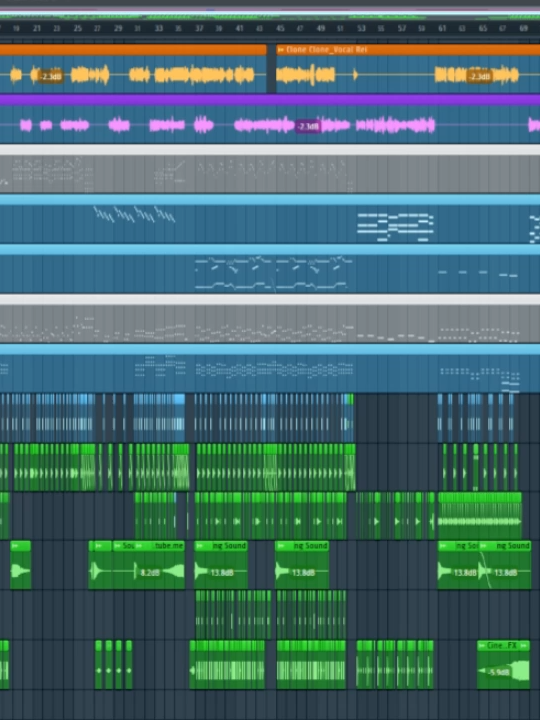
Task: Click the -5.9dB gain label on the Cine_FX clip
Action: click(x=499, y=672)
